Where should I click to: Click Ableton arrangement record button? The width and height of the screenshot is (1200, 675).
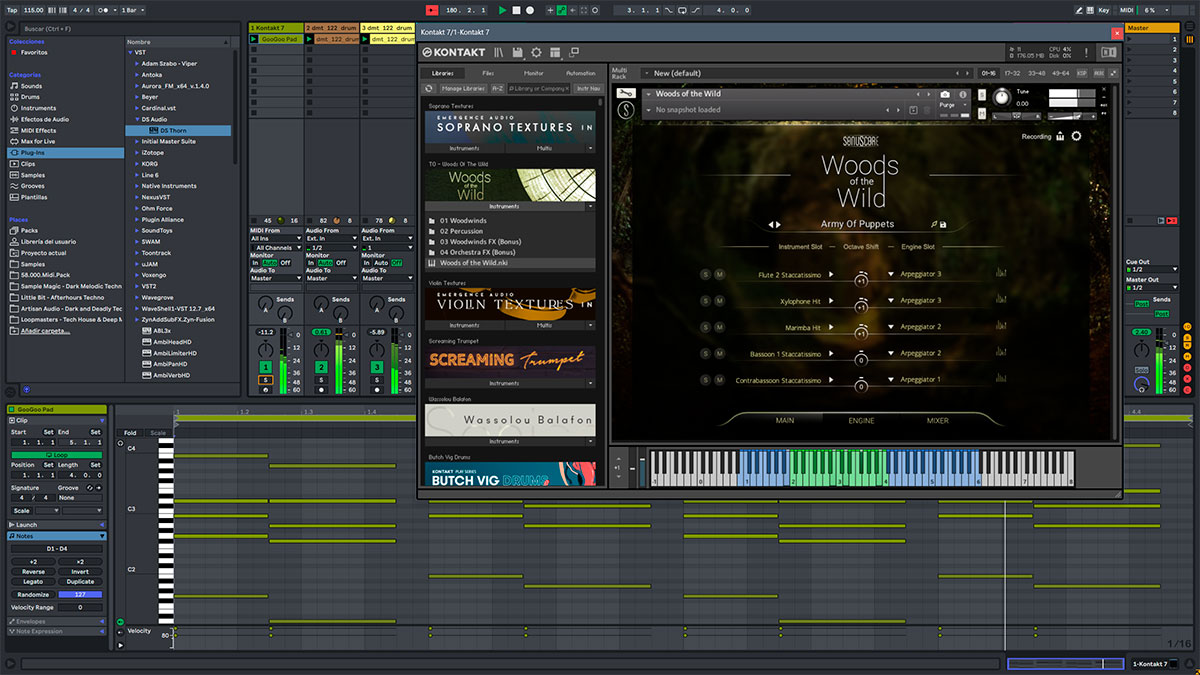530,10
